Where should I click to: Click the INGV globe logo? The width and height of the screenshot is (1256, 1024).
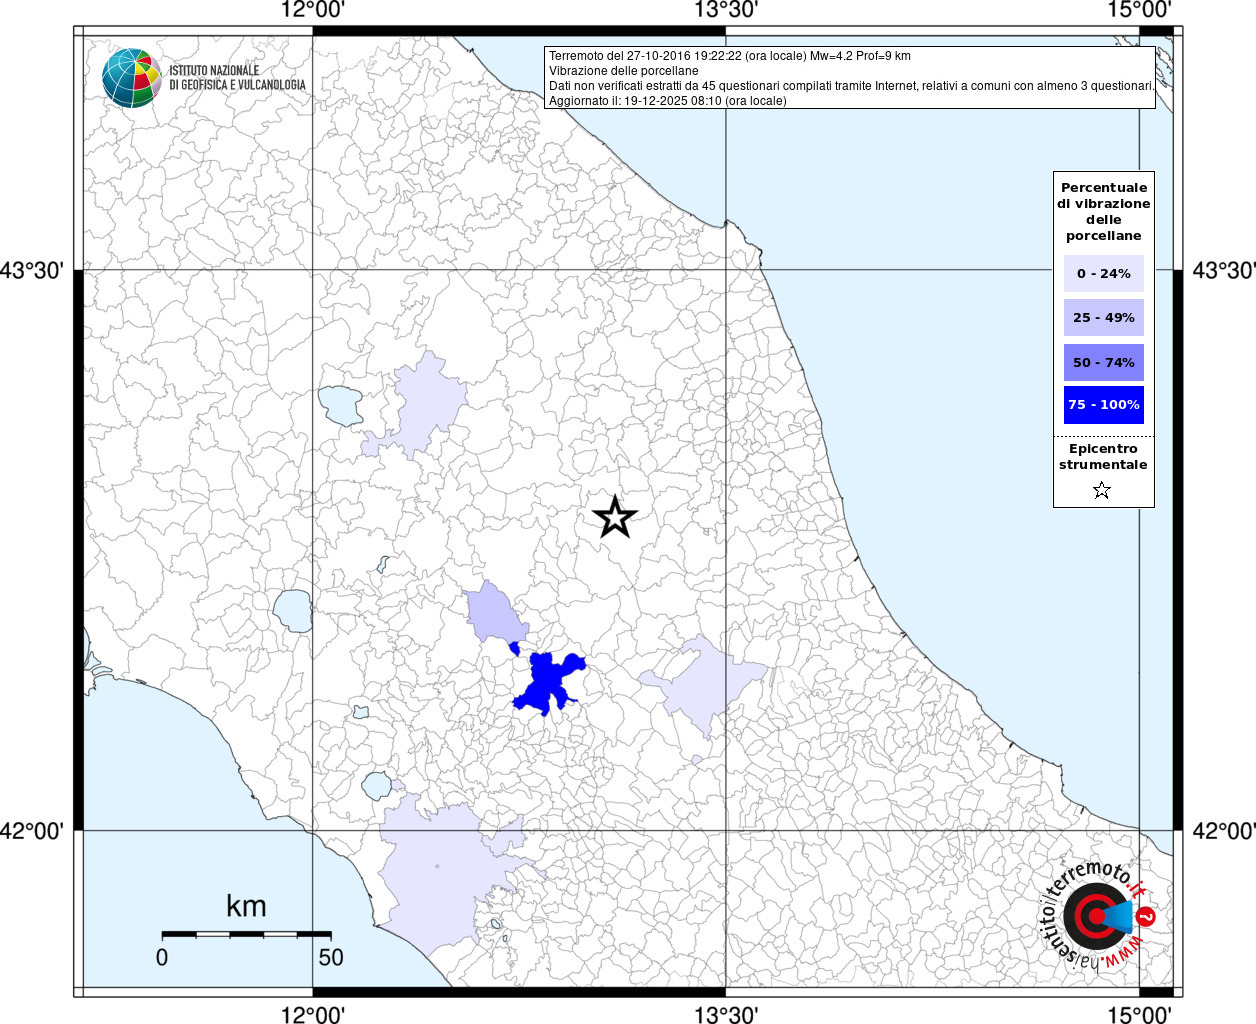[x=132, y=77]
